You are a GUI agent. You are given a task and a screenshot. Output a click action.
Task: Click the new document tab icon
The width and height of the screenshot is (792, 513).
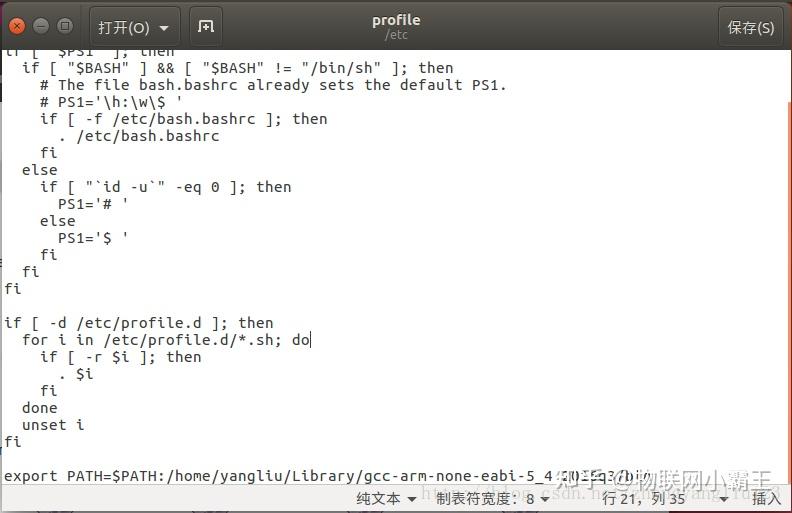tap(206, 26)
